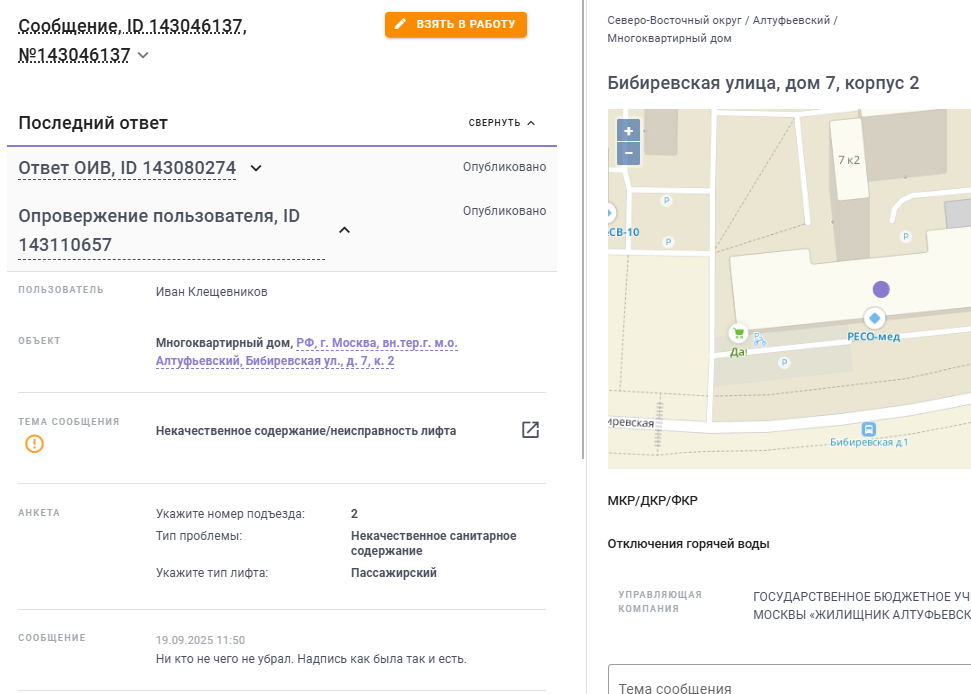The image size is (971, 694).
Task: Click the purple location marker on map
Action: tap(881, 289)
